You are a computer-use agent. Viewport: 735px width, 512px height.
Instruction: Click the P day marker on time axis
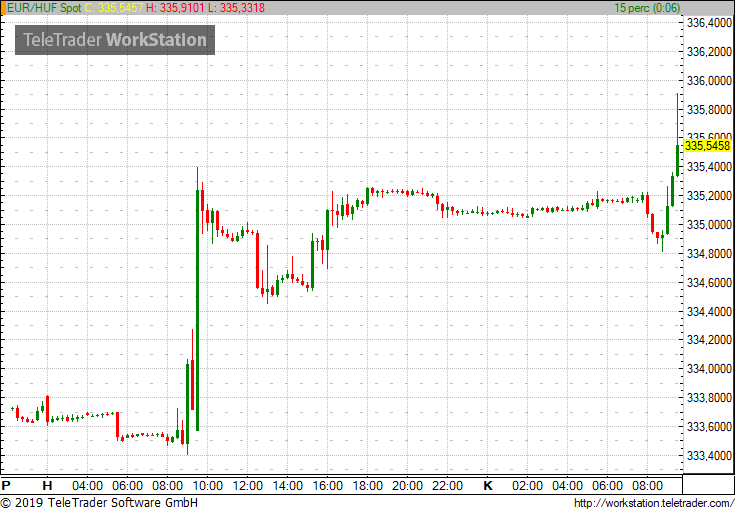tap(6, 485)
